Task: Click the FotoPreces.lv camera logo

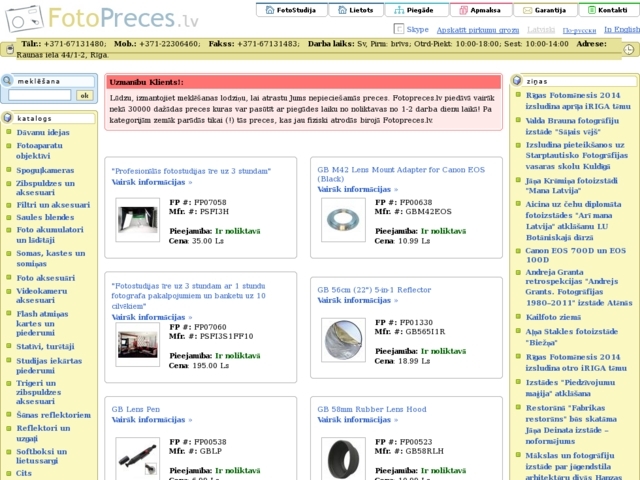Action: 22,17
